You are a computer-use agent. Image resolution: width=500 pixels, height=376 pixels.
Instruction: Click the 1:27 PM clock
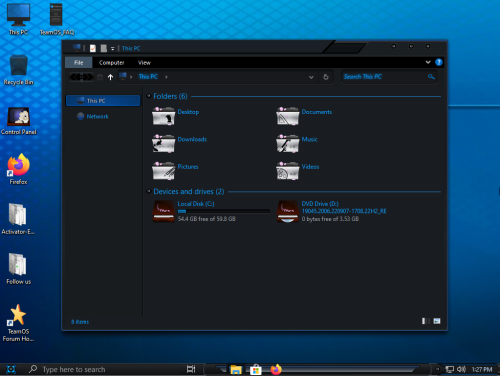click(482, 369)
